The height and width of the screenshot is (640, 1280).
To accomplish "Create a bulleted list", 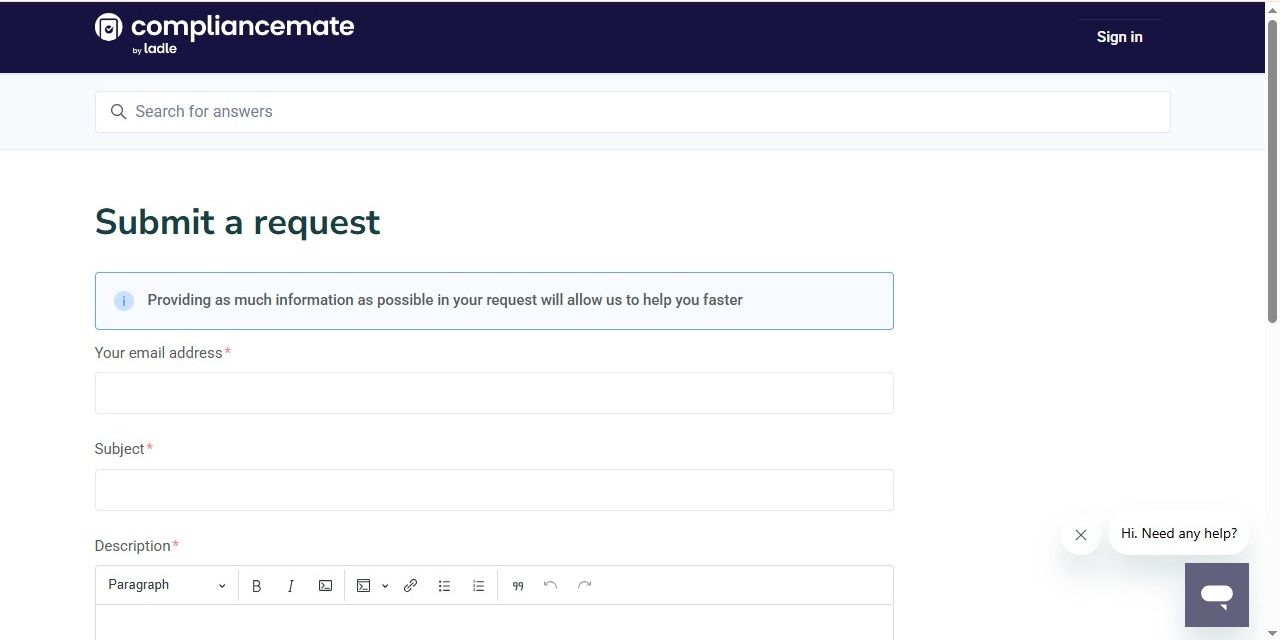I will (x=444, y=585).
